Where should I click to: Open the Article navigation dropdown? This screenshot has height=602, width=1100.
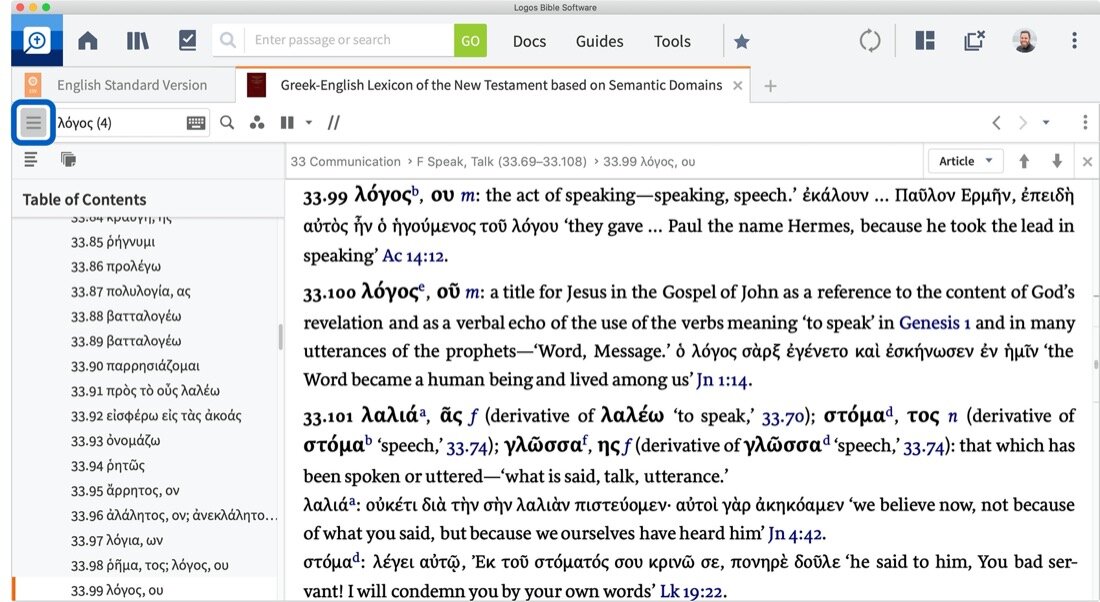tap(965, 161)
